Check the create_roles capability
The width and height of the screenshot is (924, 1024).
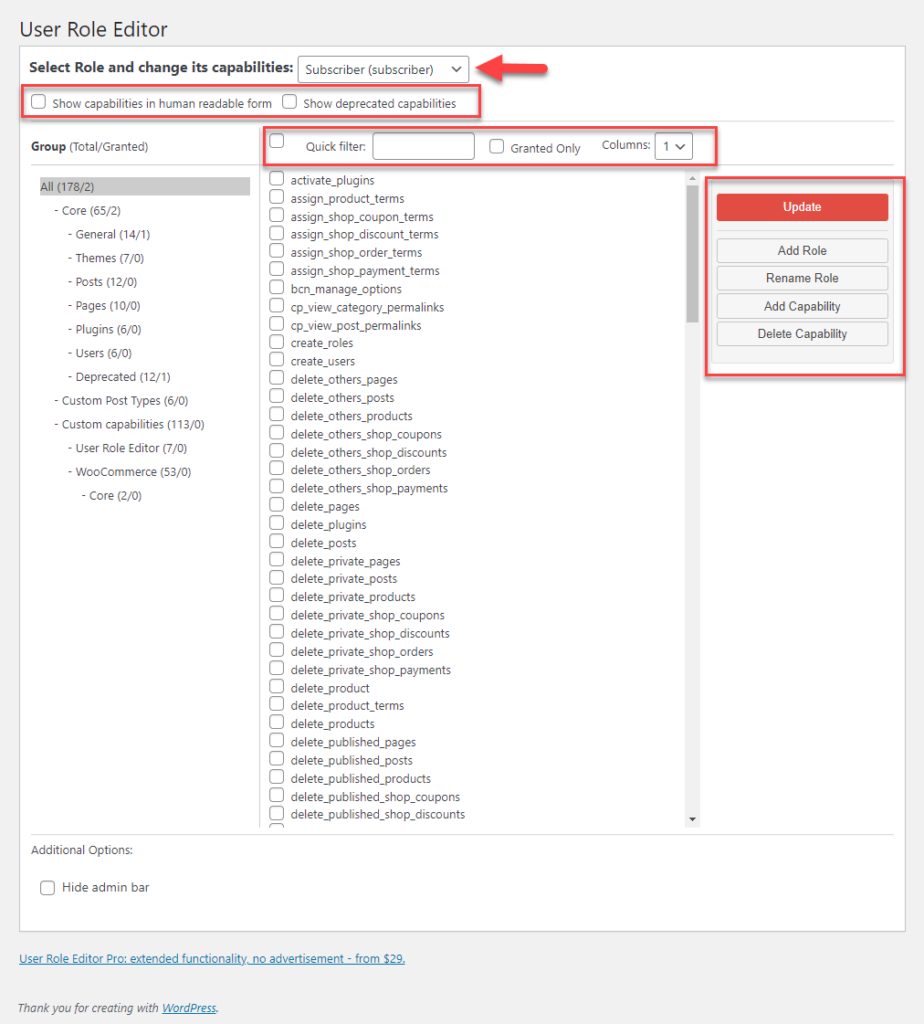277,342
